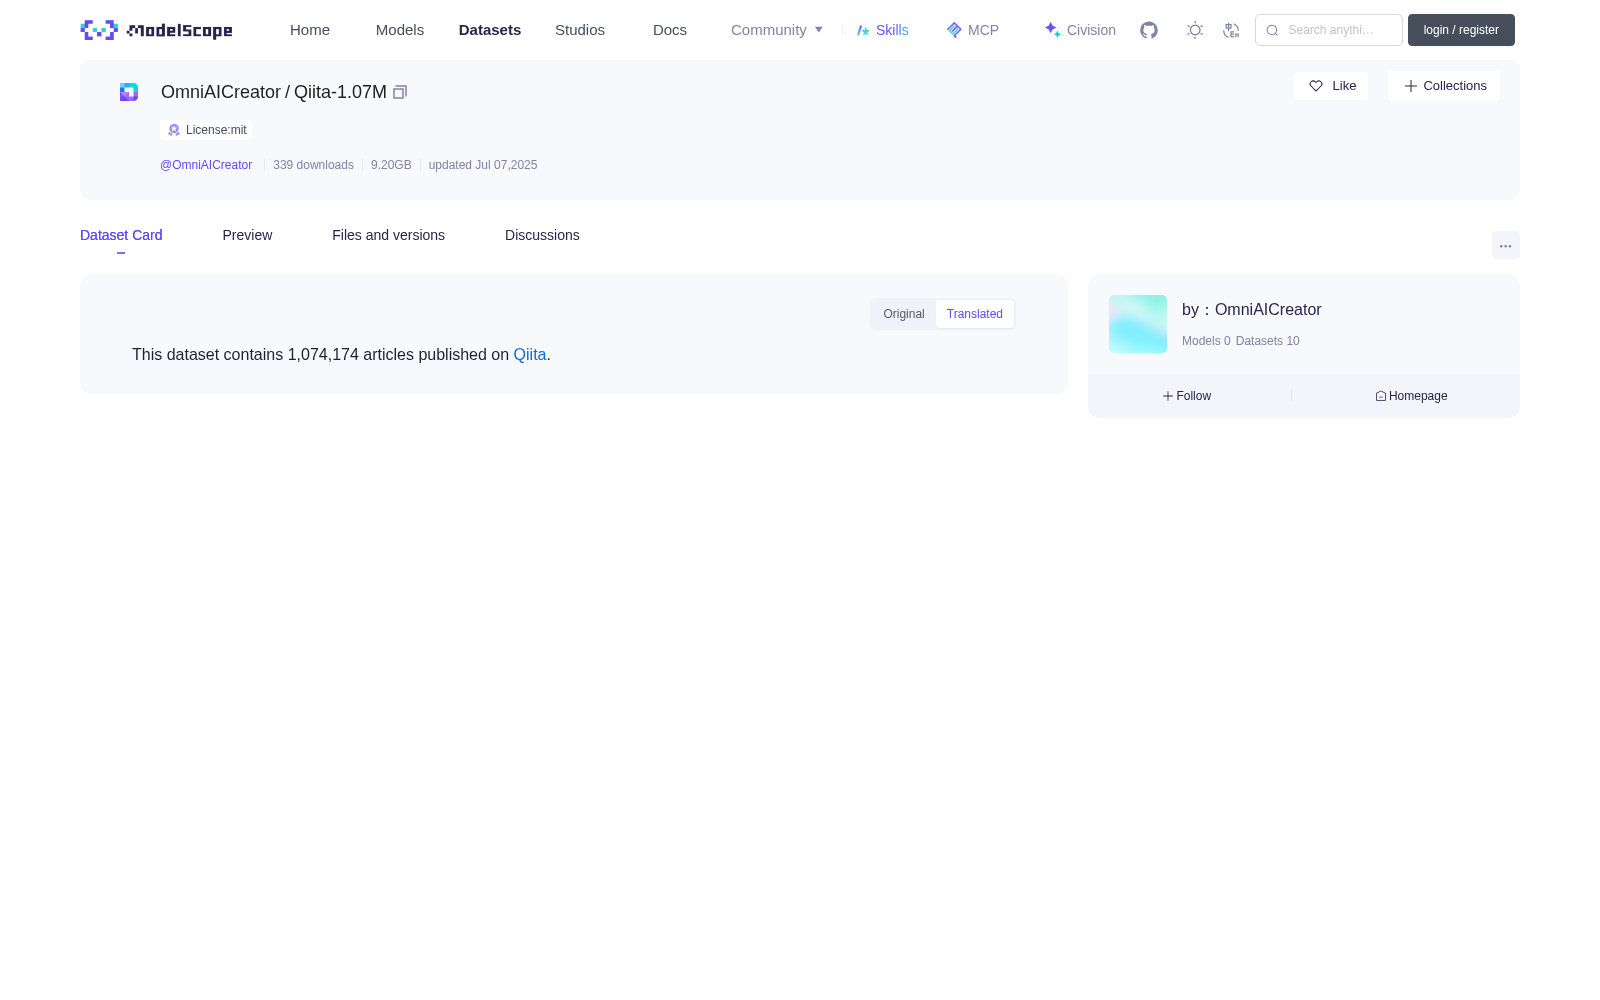Open the Qiita hyperlink
The image size is (1600, 1000).
point(530,355)
